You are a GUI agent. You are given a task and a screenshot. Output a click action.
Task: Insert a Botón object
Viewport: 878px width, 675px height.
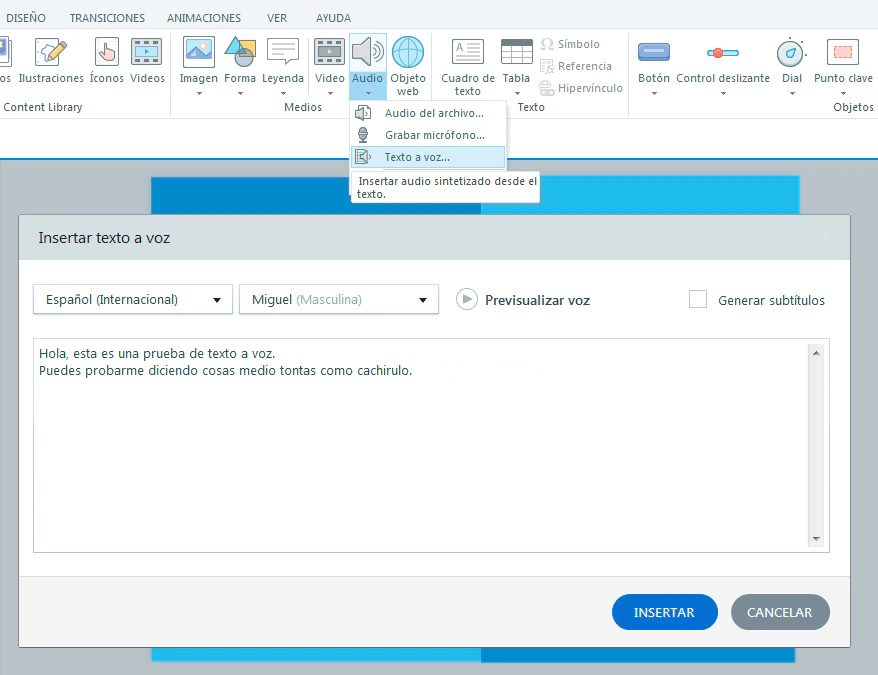click(654, 61)
